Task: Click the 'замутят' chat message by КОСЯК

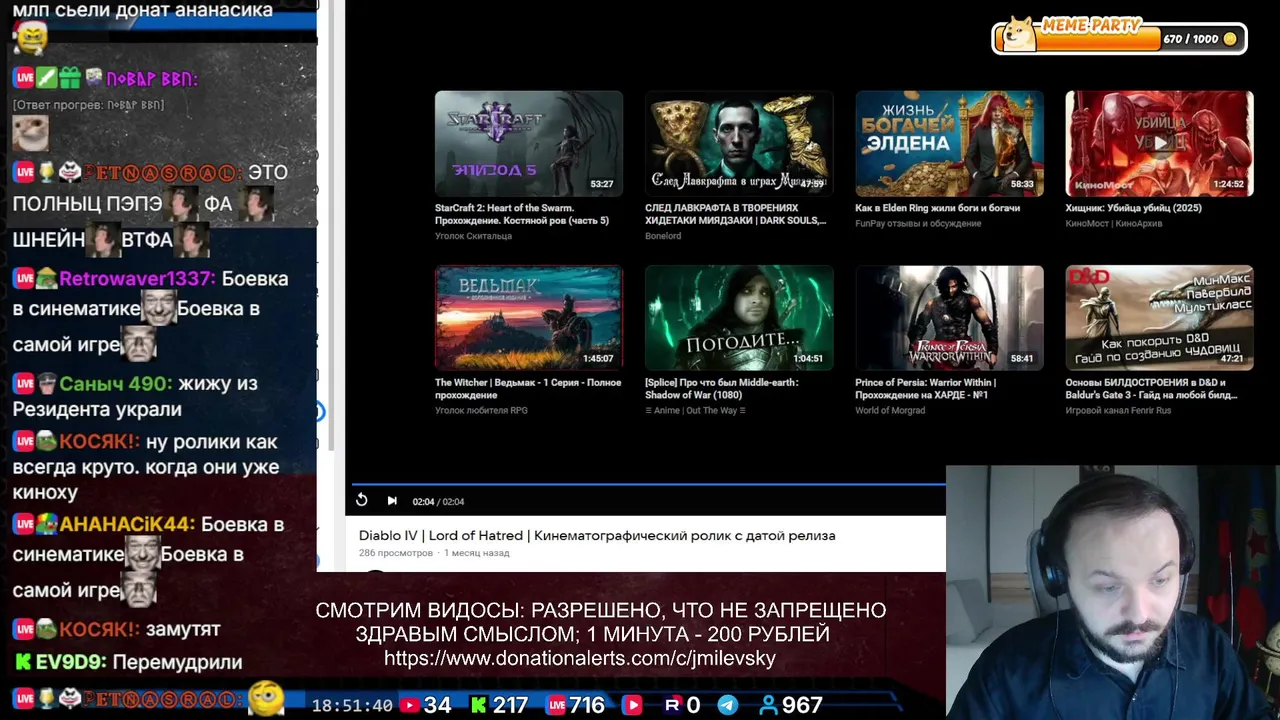Action: pos(183,629)
